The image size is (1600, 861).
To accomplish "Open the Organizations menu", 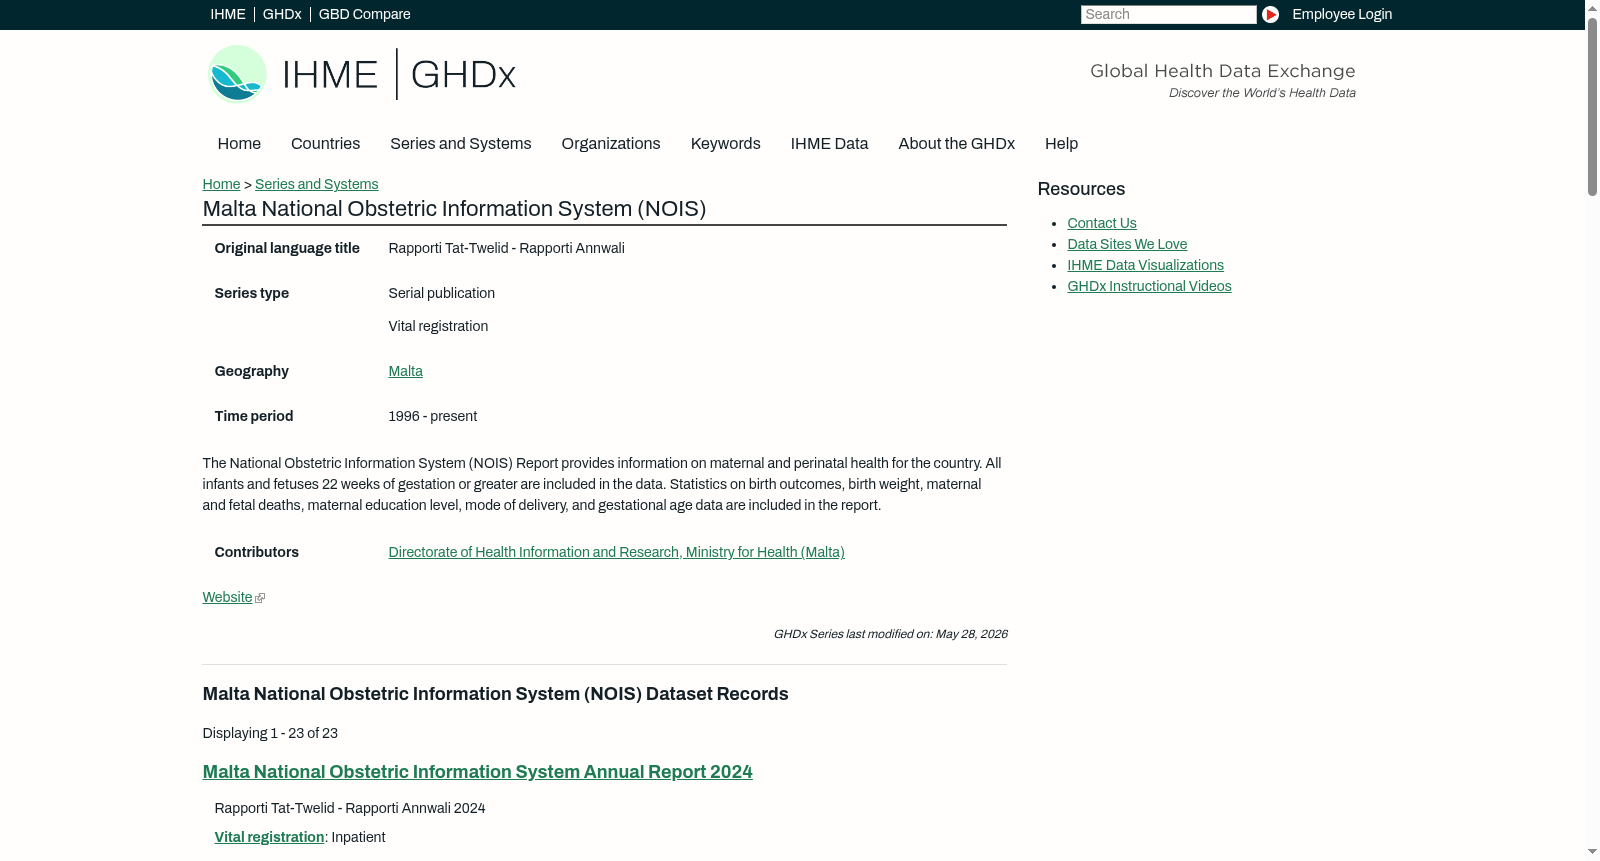I will 611,144.
